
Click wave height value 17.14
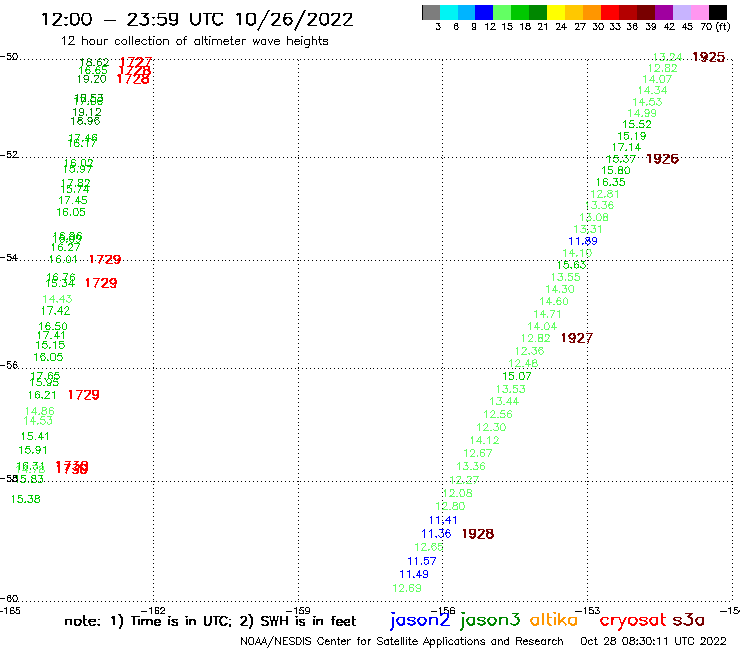click(x=626, y=147)
